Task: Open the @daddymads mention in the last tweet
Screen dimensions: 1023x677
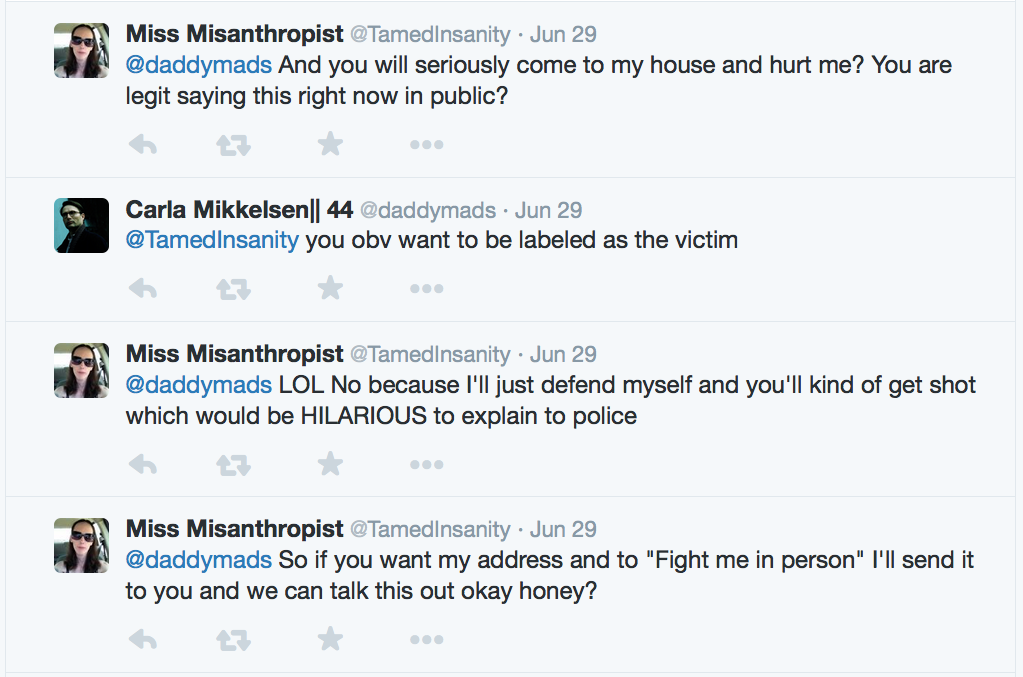Action: (198, 560)
